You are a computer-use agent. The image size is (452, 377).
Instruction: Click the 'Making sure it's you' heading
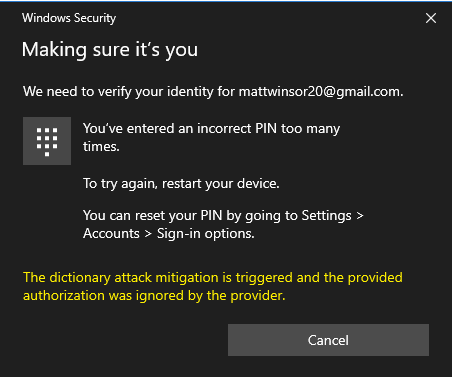coord(110,50)
